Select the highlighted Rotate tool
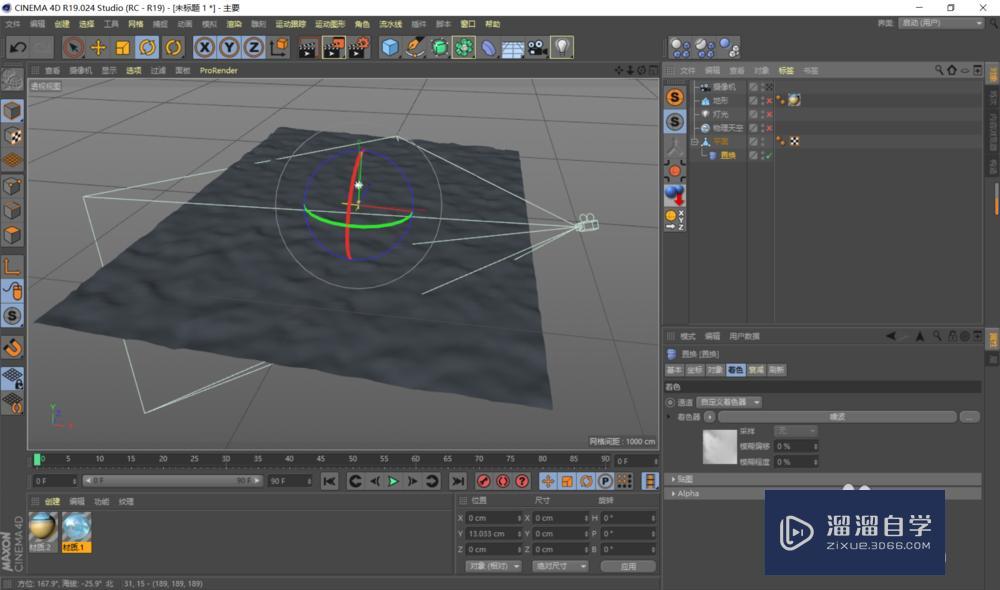 (147, 47)
